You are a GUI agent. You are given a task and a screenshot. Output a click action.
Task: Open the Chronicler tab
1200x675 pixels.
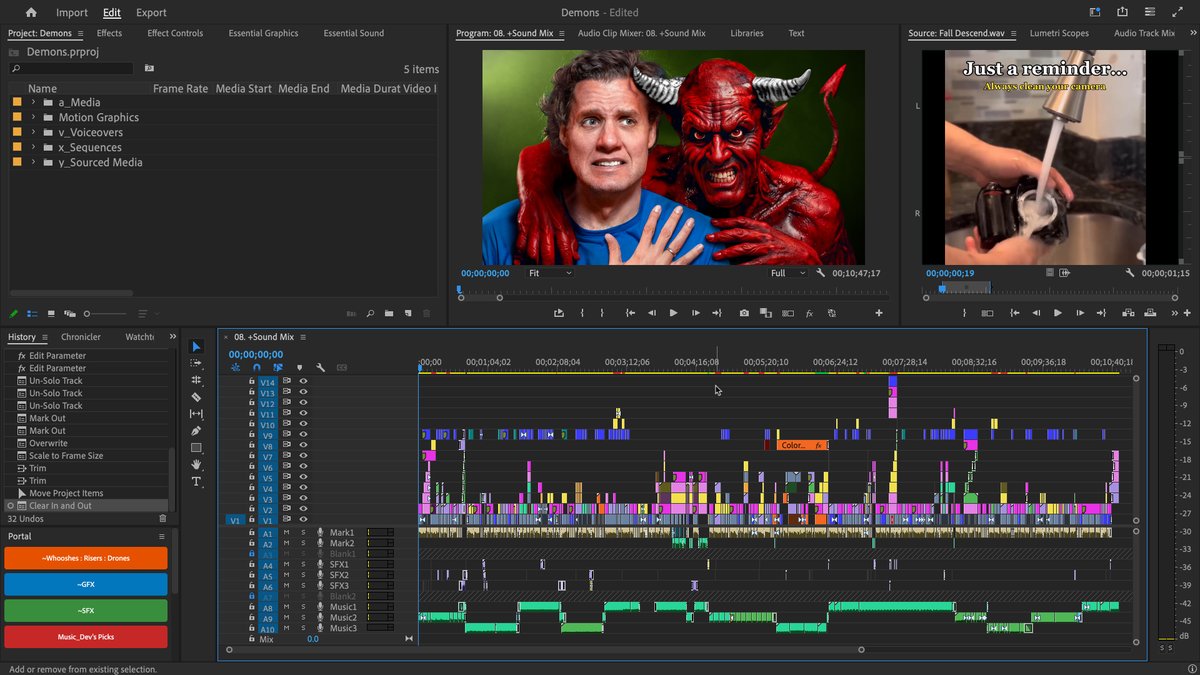click(81, 337)
